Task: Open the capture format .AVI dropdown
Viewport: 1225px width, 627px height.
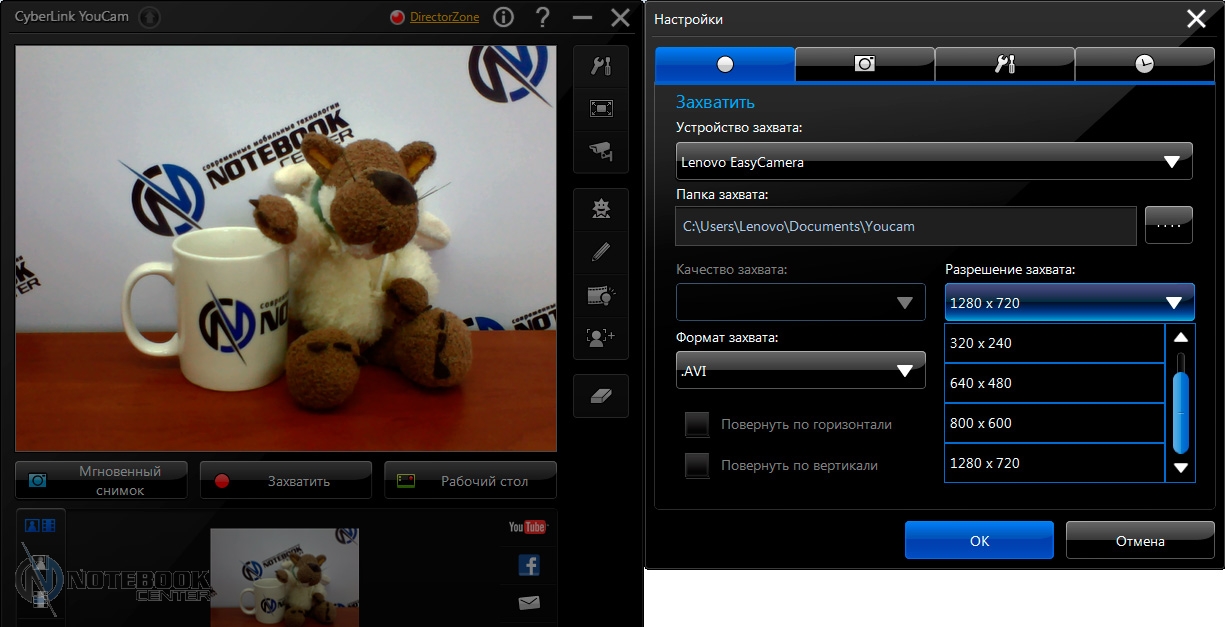Action: click(801, 371)
